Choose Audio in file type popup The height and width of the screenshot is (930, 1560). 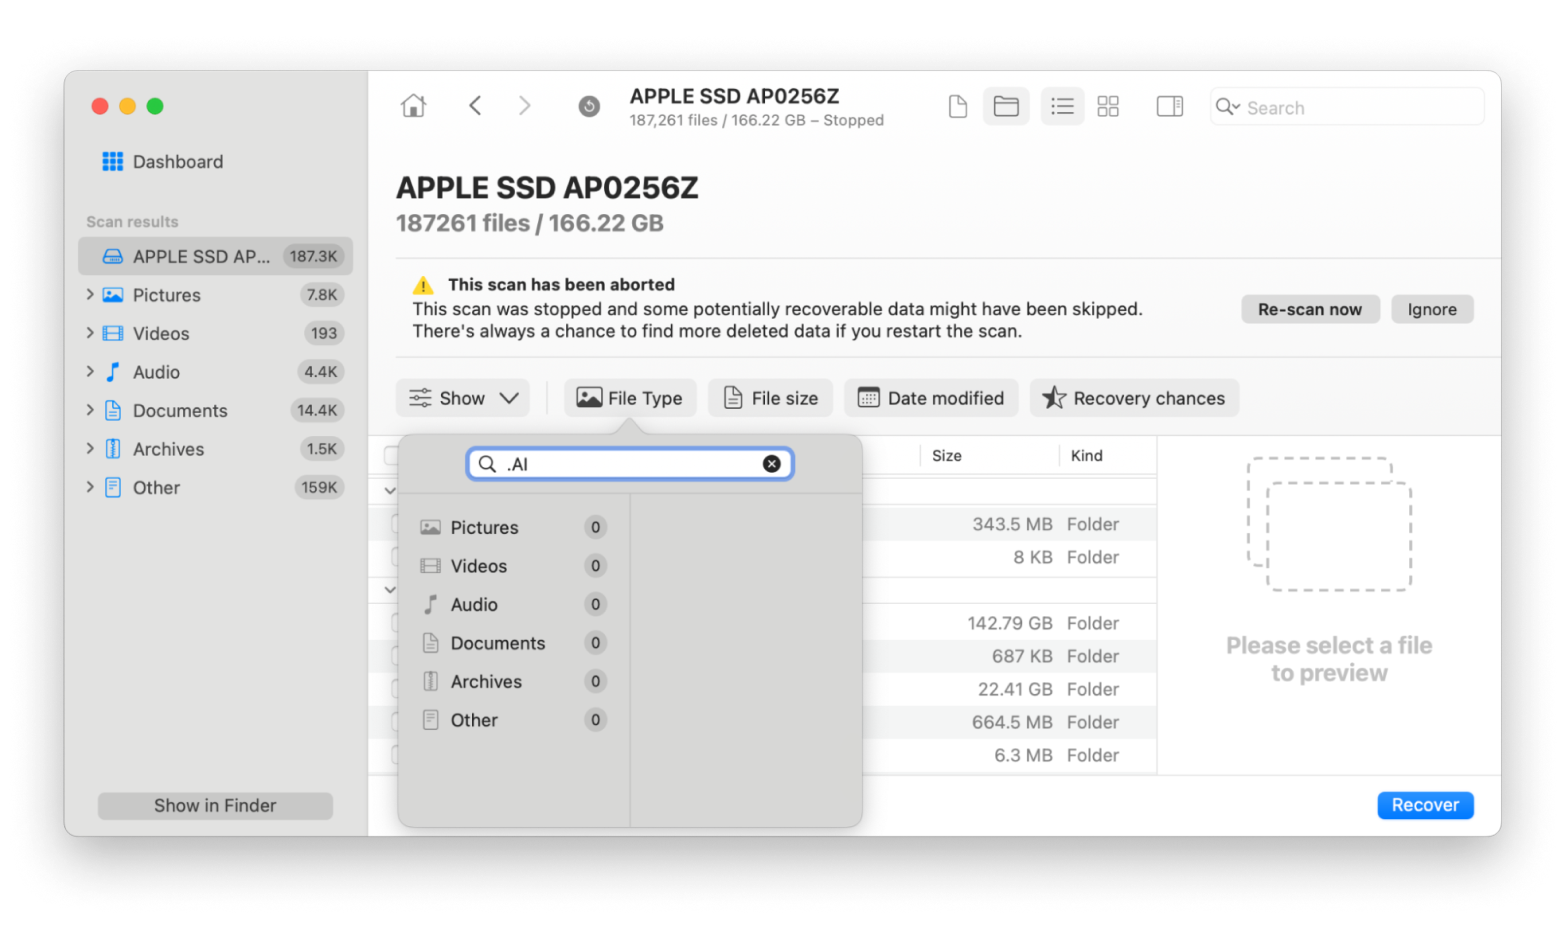point(514,604)
